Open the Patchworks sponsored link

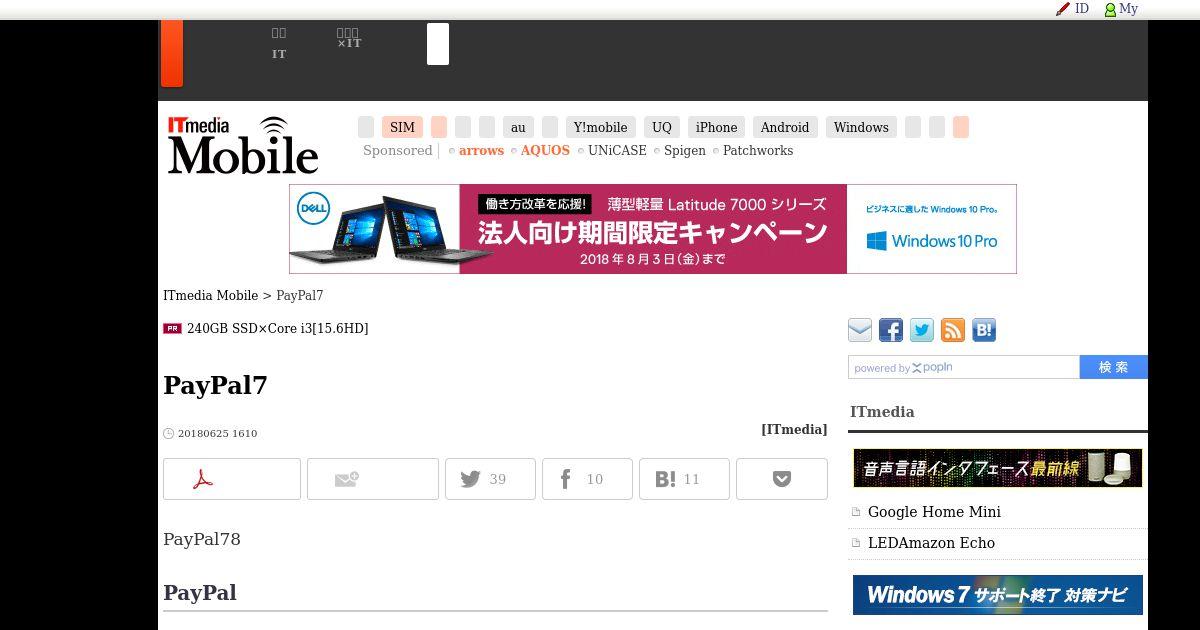tap(758, 151)
